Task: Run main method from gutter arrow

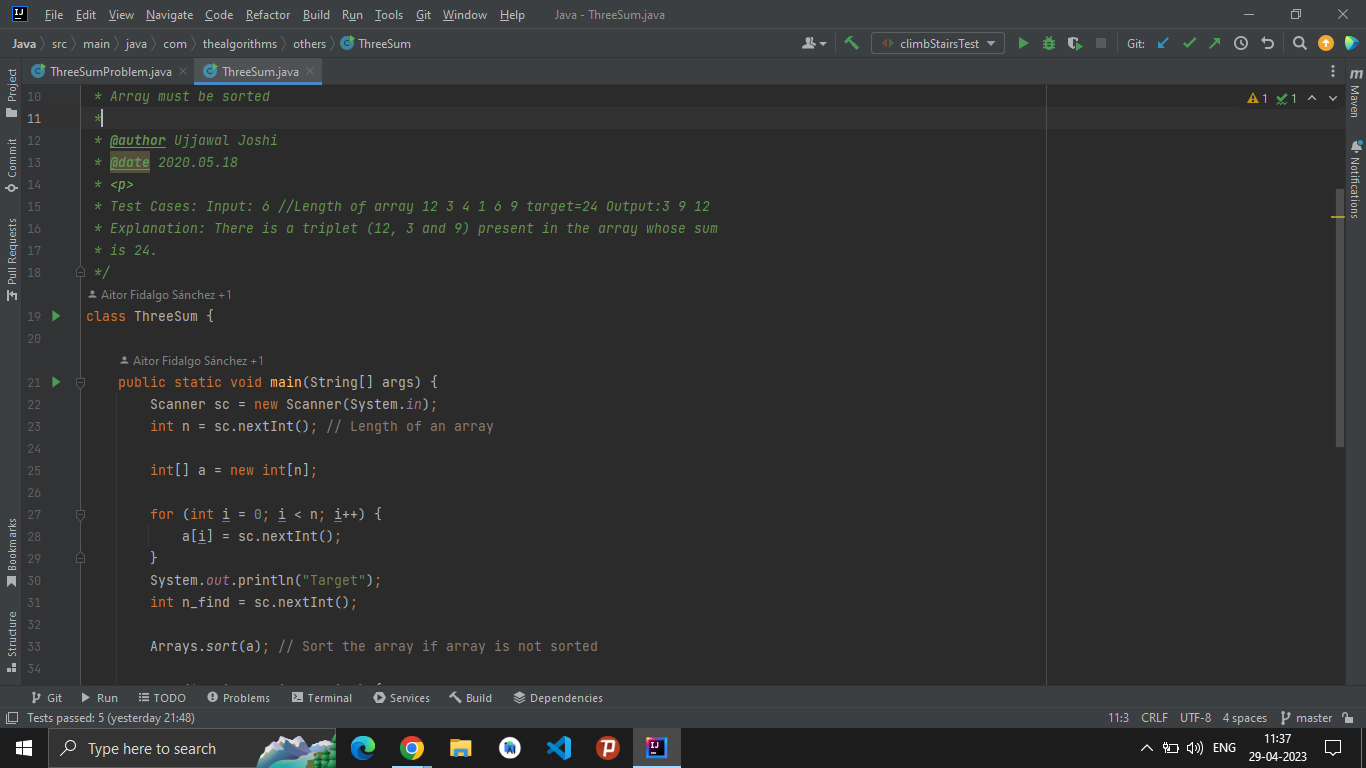Action: (x=56, y=382)
